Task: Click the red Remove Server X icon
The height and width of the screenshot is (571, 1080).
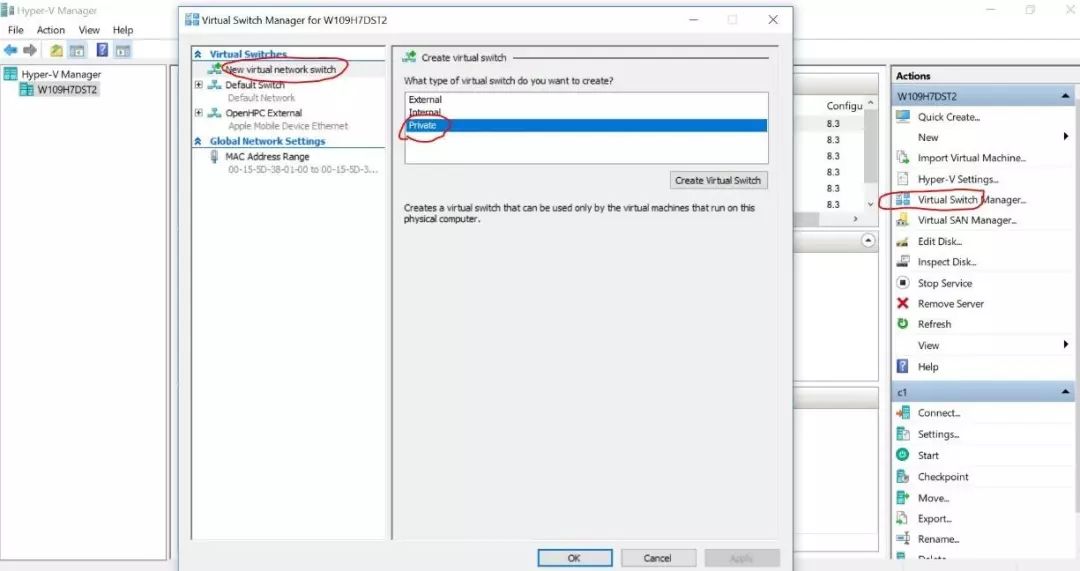Action: coord(902,303)
